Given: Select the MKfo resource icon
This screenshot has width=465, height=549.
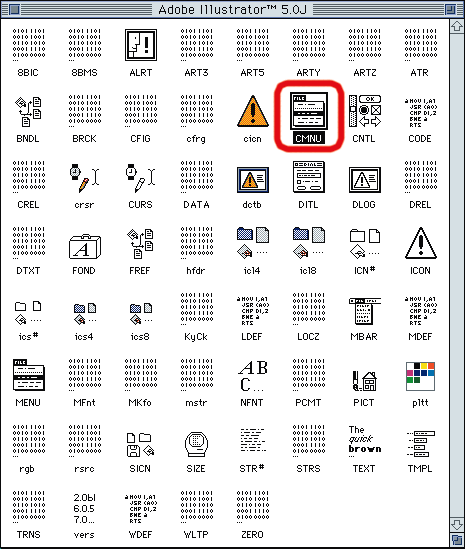Looking at the screenshot, I should pyautogui.click(x=141, y=375).
